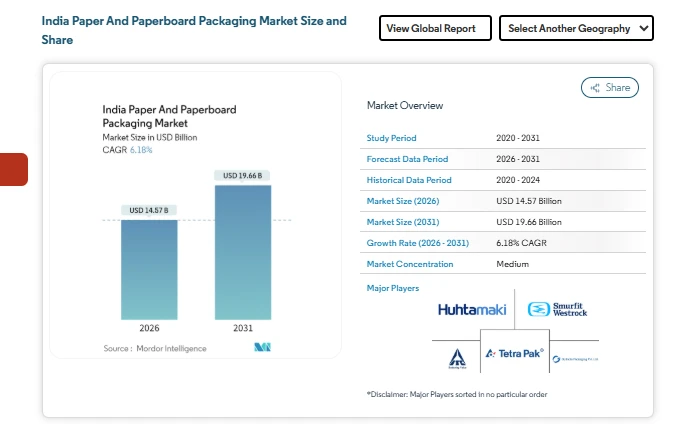Click the View Global Report button

(x=435, y=29)
